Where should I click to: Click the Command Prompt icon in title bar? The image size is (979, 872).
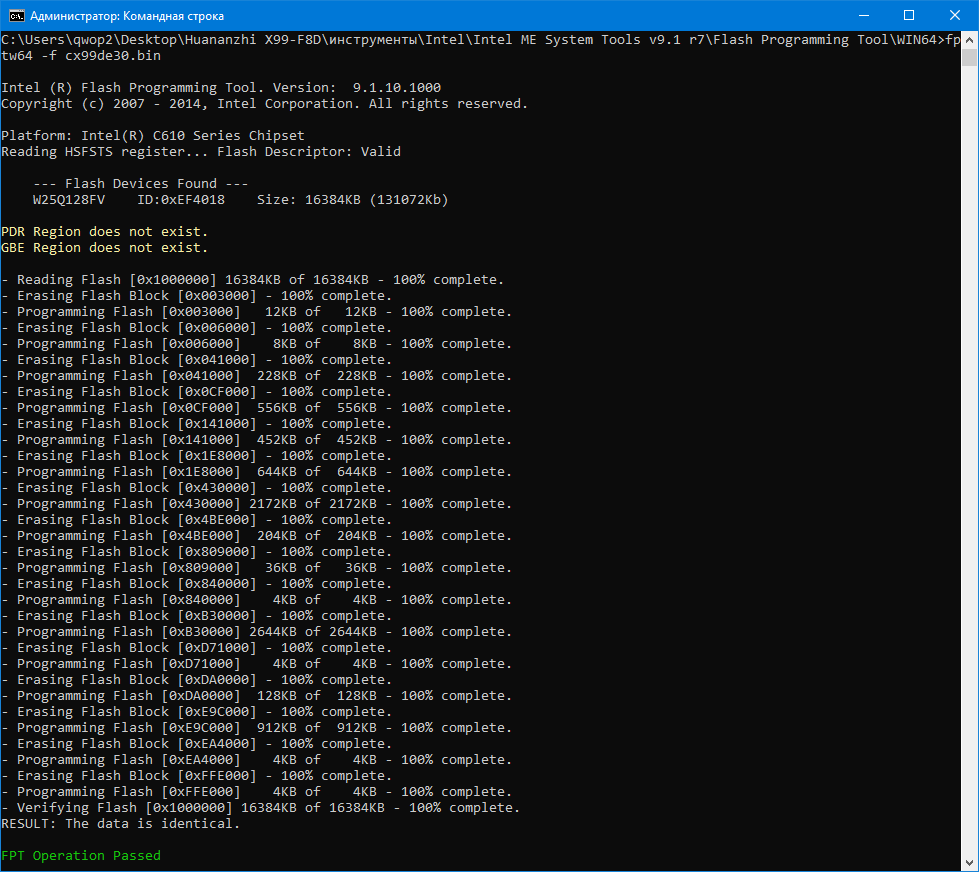[x=16, y=16]
